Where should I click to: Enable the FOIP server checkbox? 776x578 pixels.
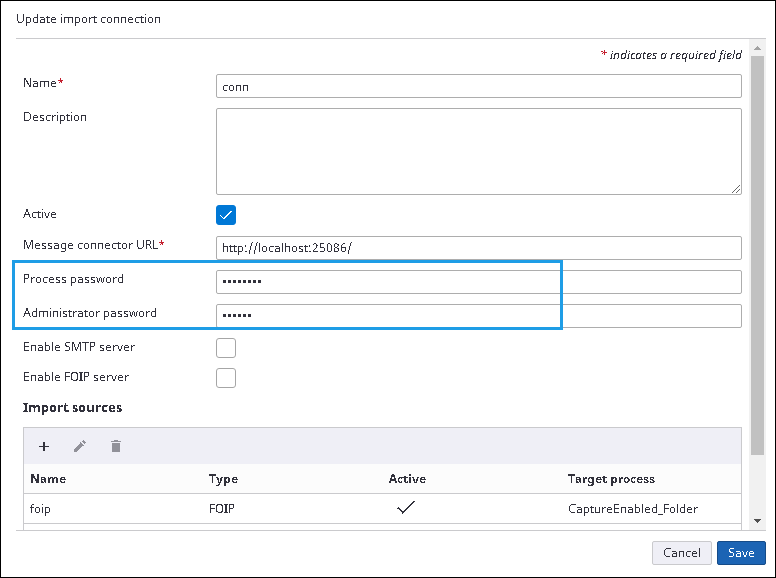click(x=226, y=377)
